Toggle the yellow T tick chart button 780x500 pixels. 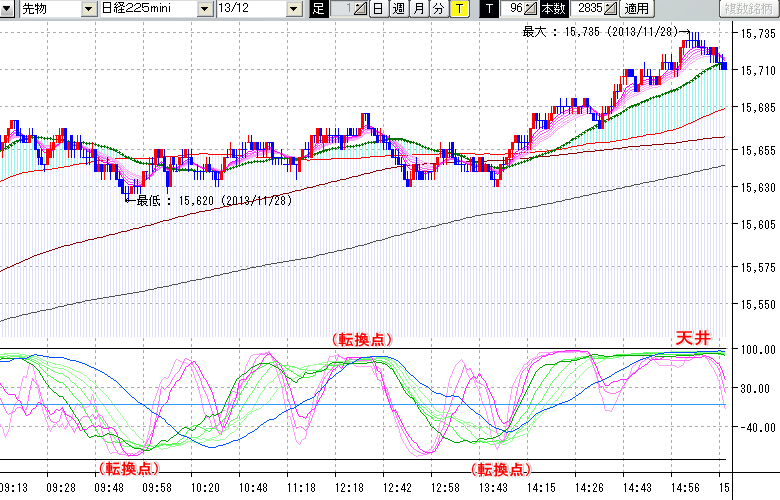pos(460,8)
